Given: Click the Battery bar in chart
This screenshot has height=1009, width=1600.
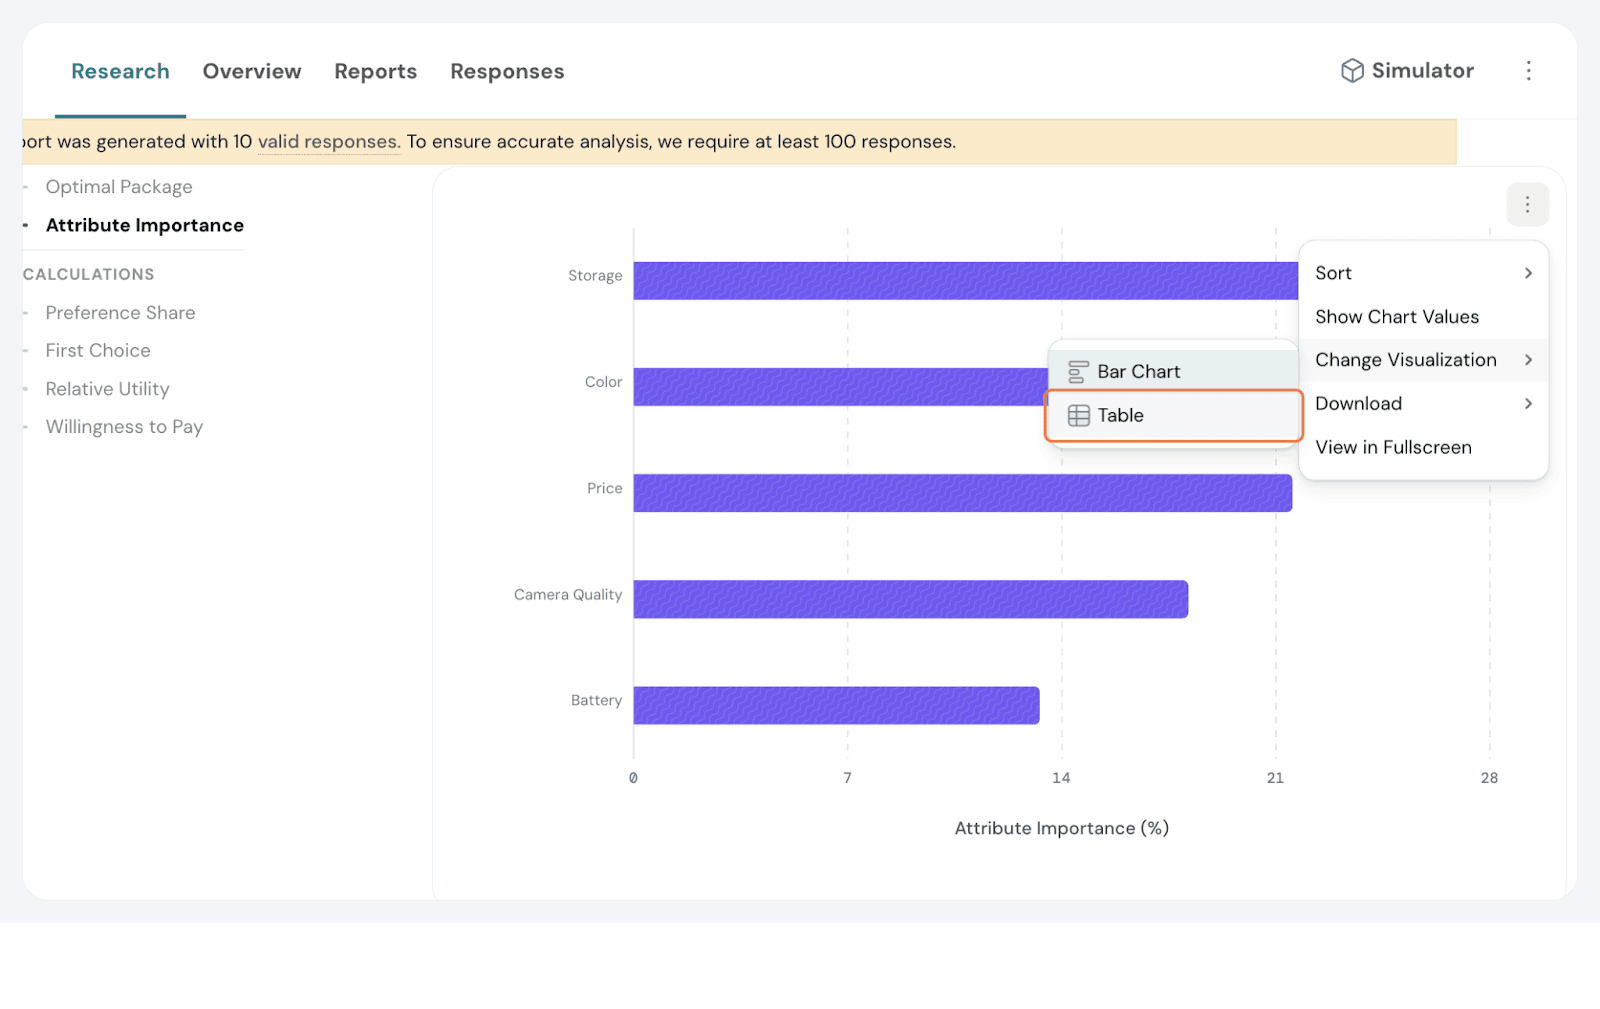Looking at the screenshot, I should (836, 706).
